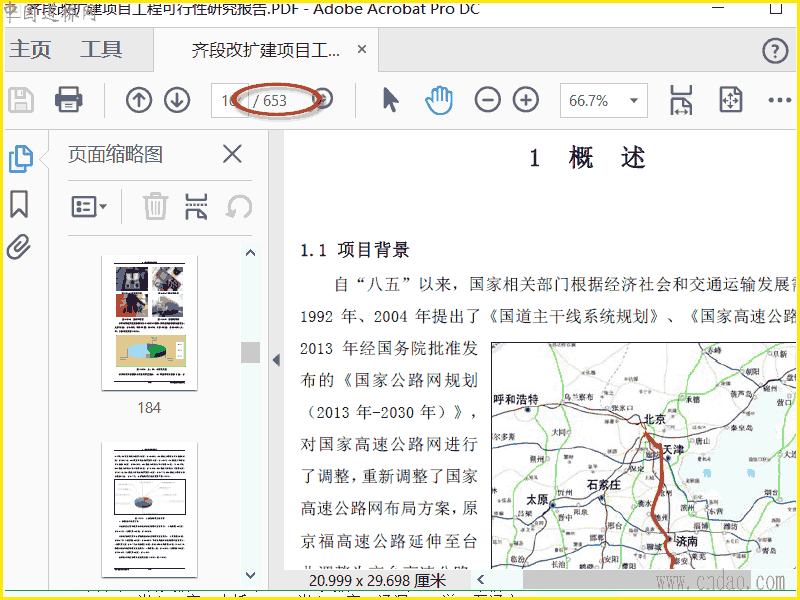The height and width of the screenshot is (600, 800).
Task: Activate the hand pan tool
Action: pyautogui.click(x=439, y=100)
